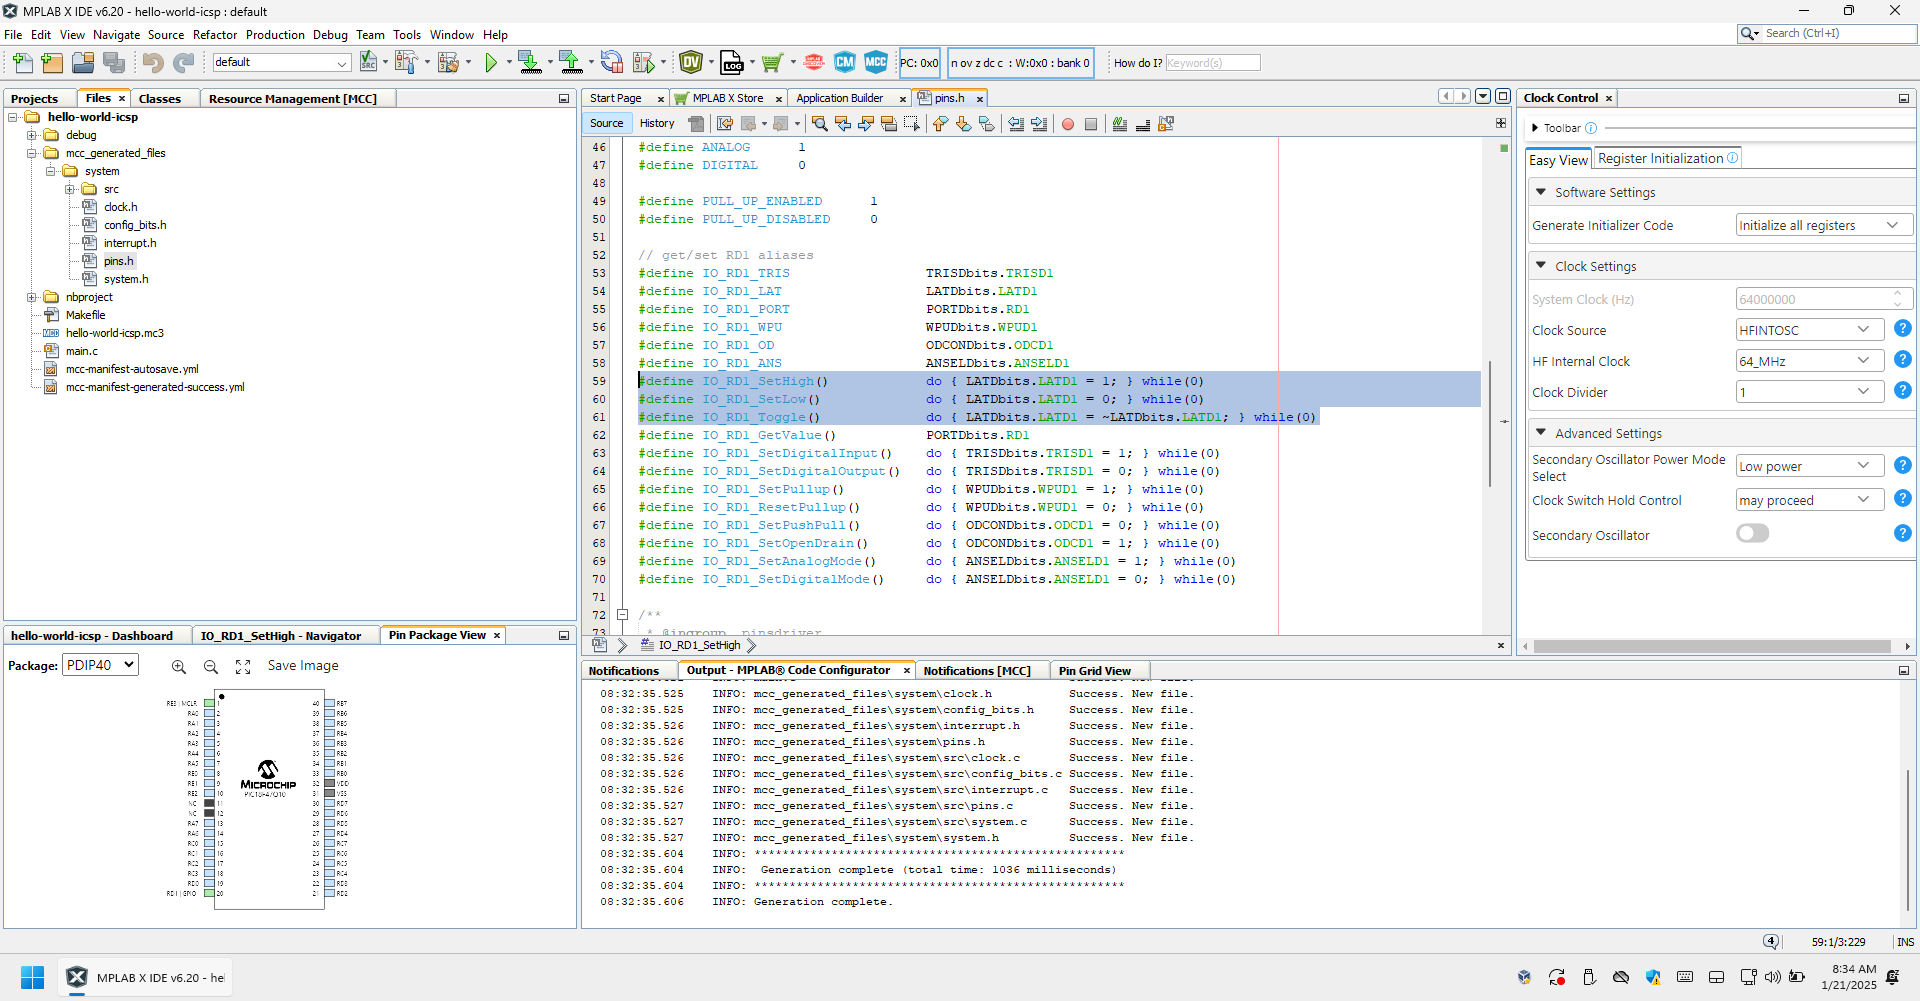Open the Tools menu
The width and height of the screenshot is (1920, 1001).
(407, 35)
